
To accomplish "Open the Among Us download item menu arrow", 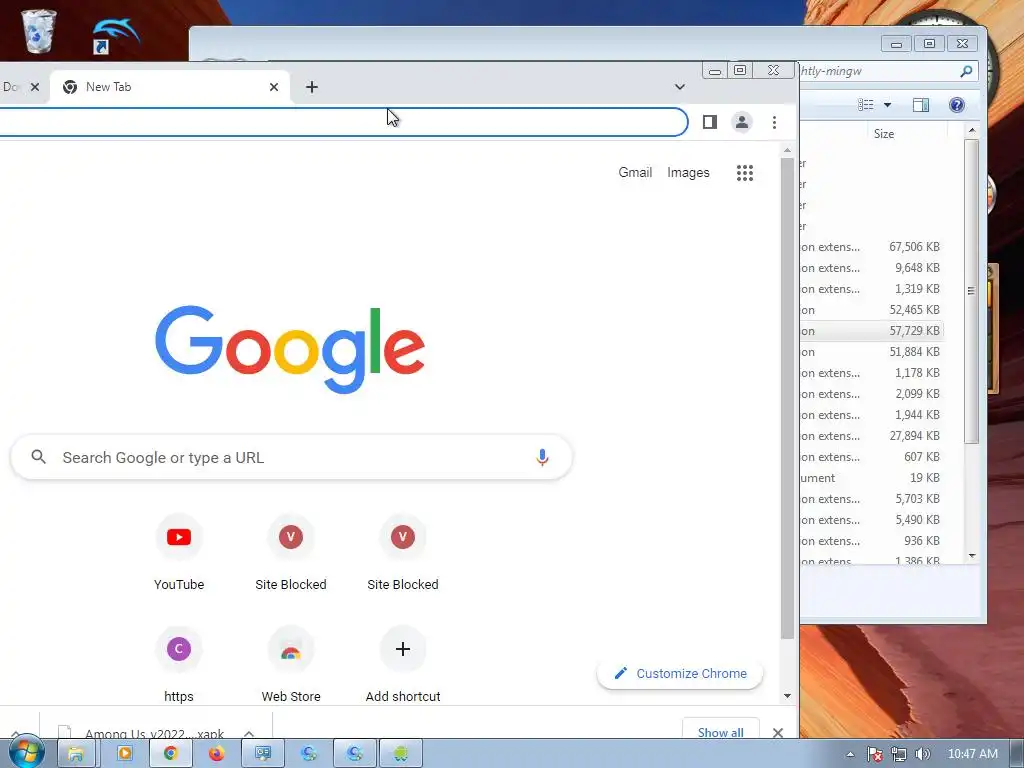I will tap(248, 733).
